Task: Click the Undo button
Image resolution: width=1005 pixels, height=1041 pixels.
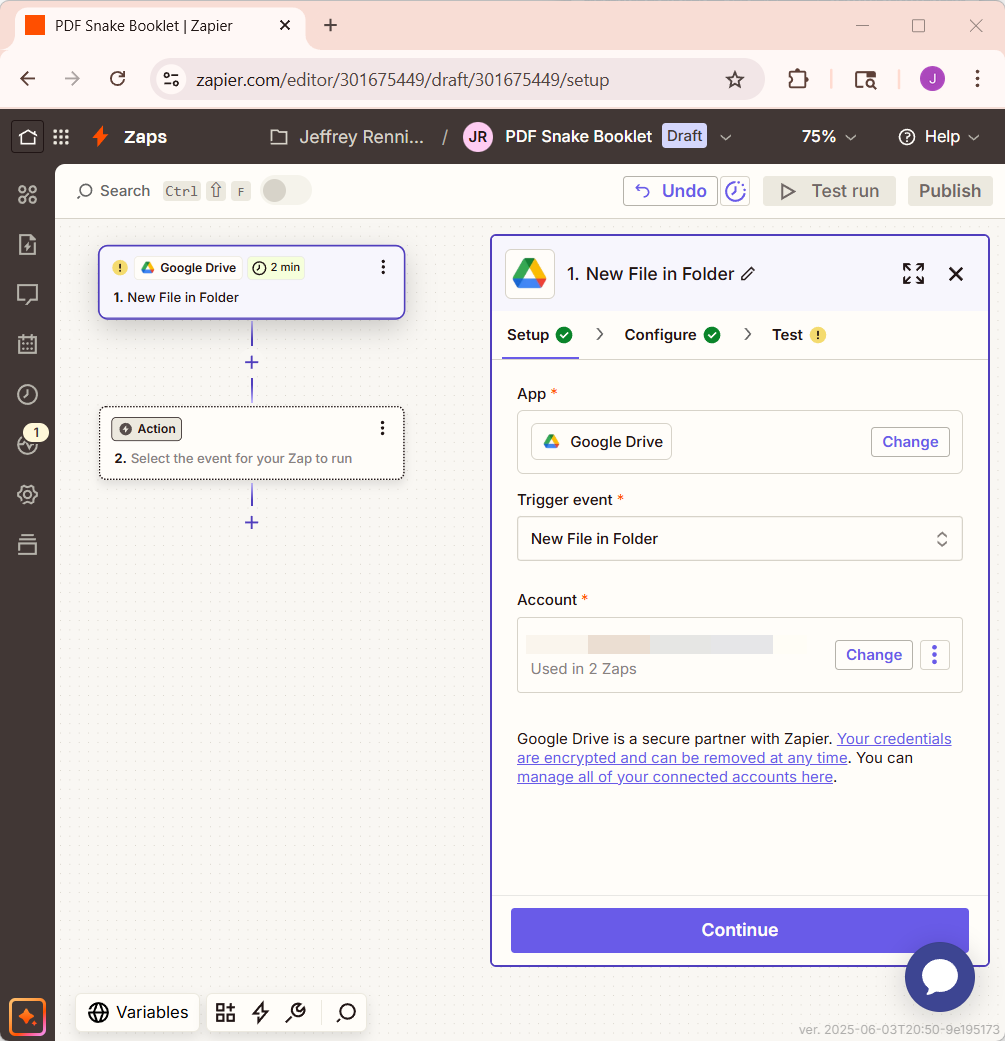Action: tap(670, 191)
